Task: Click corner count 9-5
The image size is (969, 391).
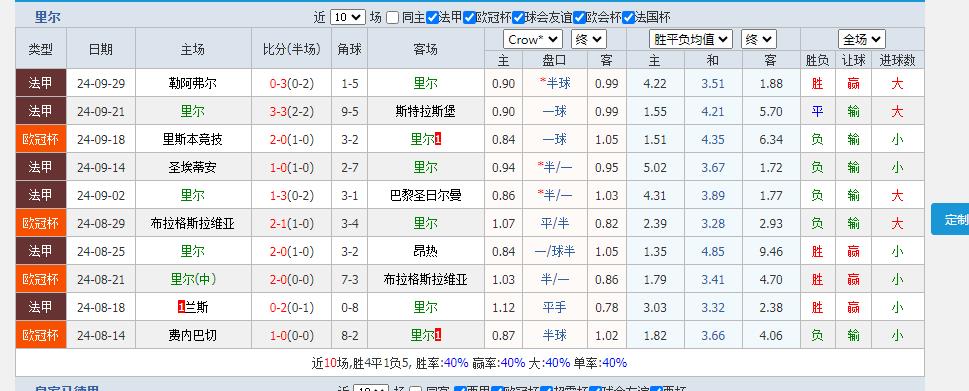Action: coord(350,112)
